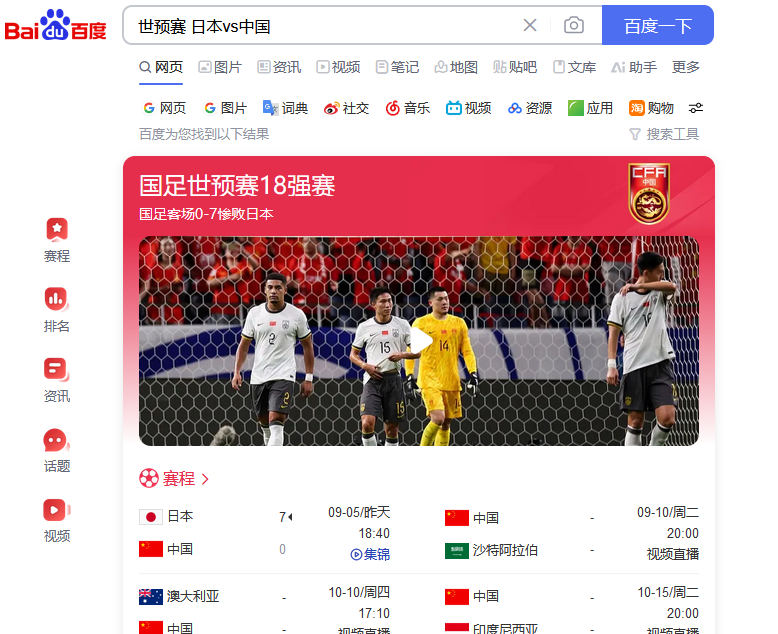Open 视频直播 for China vs Saudi Arabia
The image size is (778, 634).
[672, 554]
